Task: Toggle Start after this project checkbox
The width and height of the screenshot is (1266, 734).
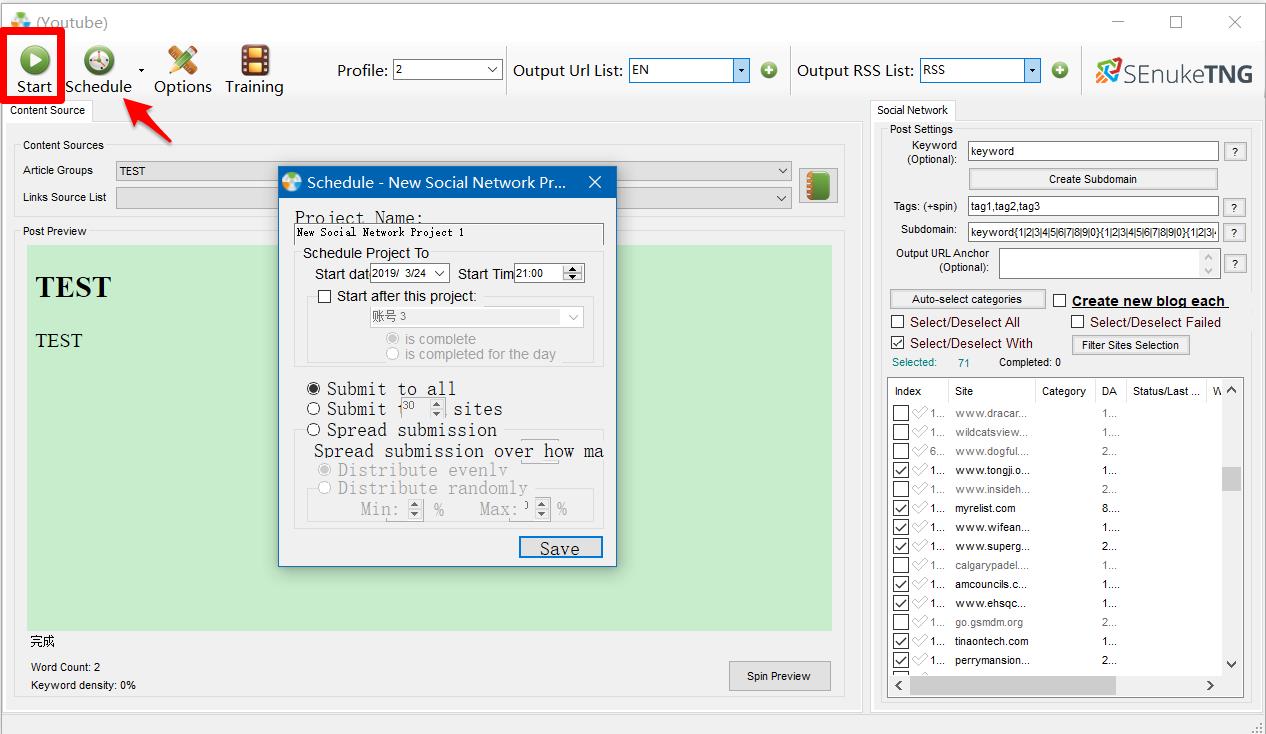Action: tap(324, 296)
